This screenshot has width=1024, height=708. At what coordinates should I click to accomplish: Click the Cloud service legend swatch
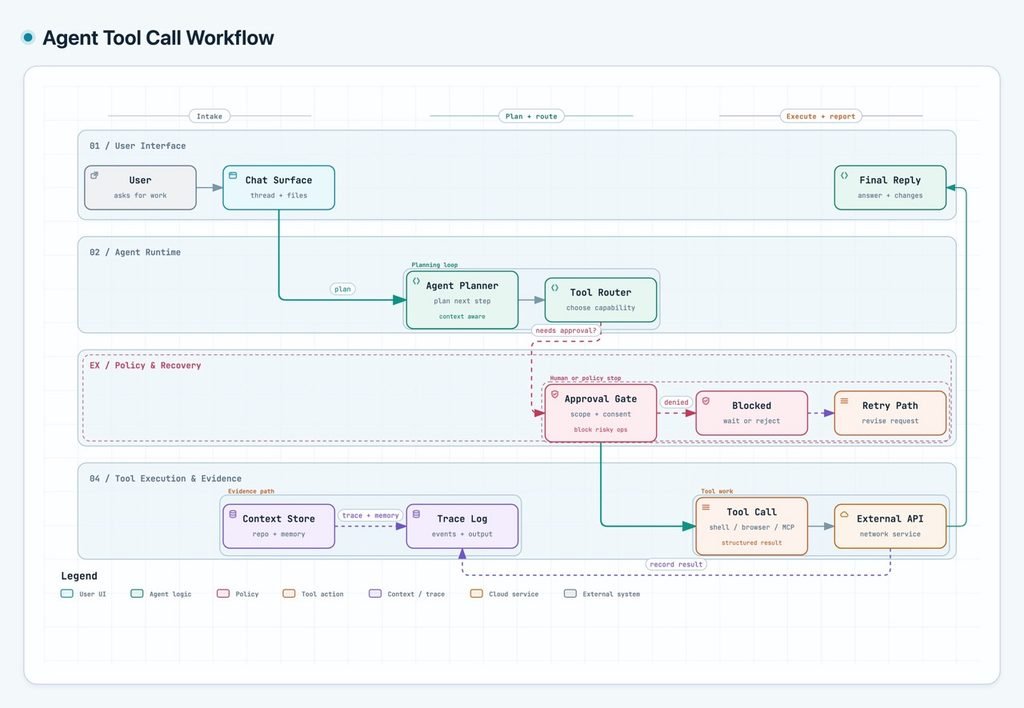[x=477, y=594]
